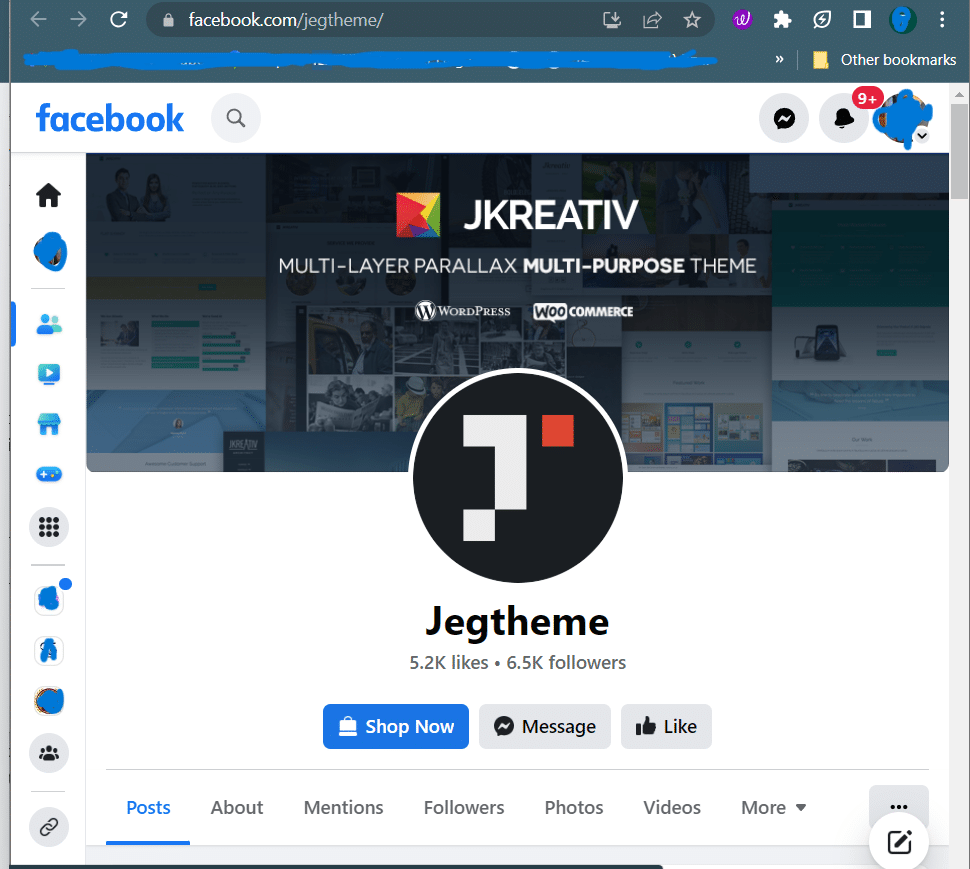Viewport: 970px width, 869px height.
Task: Open the apps grid menu icon
Action: pyautogui.click(x=49, y=527)
